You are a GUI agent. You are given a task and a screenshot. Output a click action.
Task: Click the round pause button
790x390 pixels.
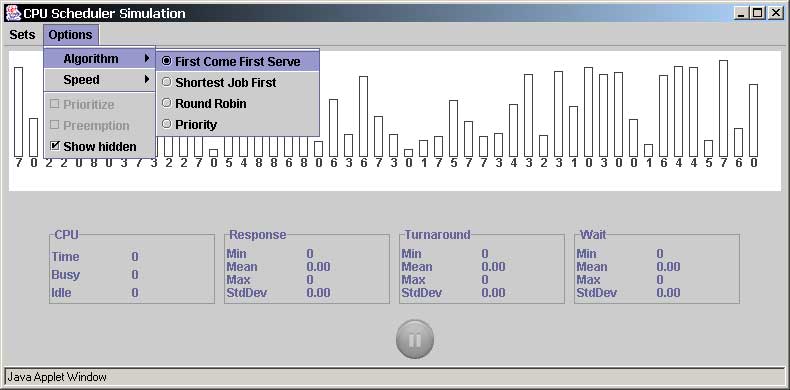click(415, 340)
